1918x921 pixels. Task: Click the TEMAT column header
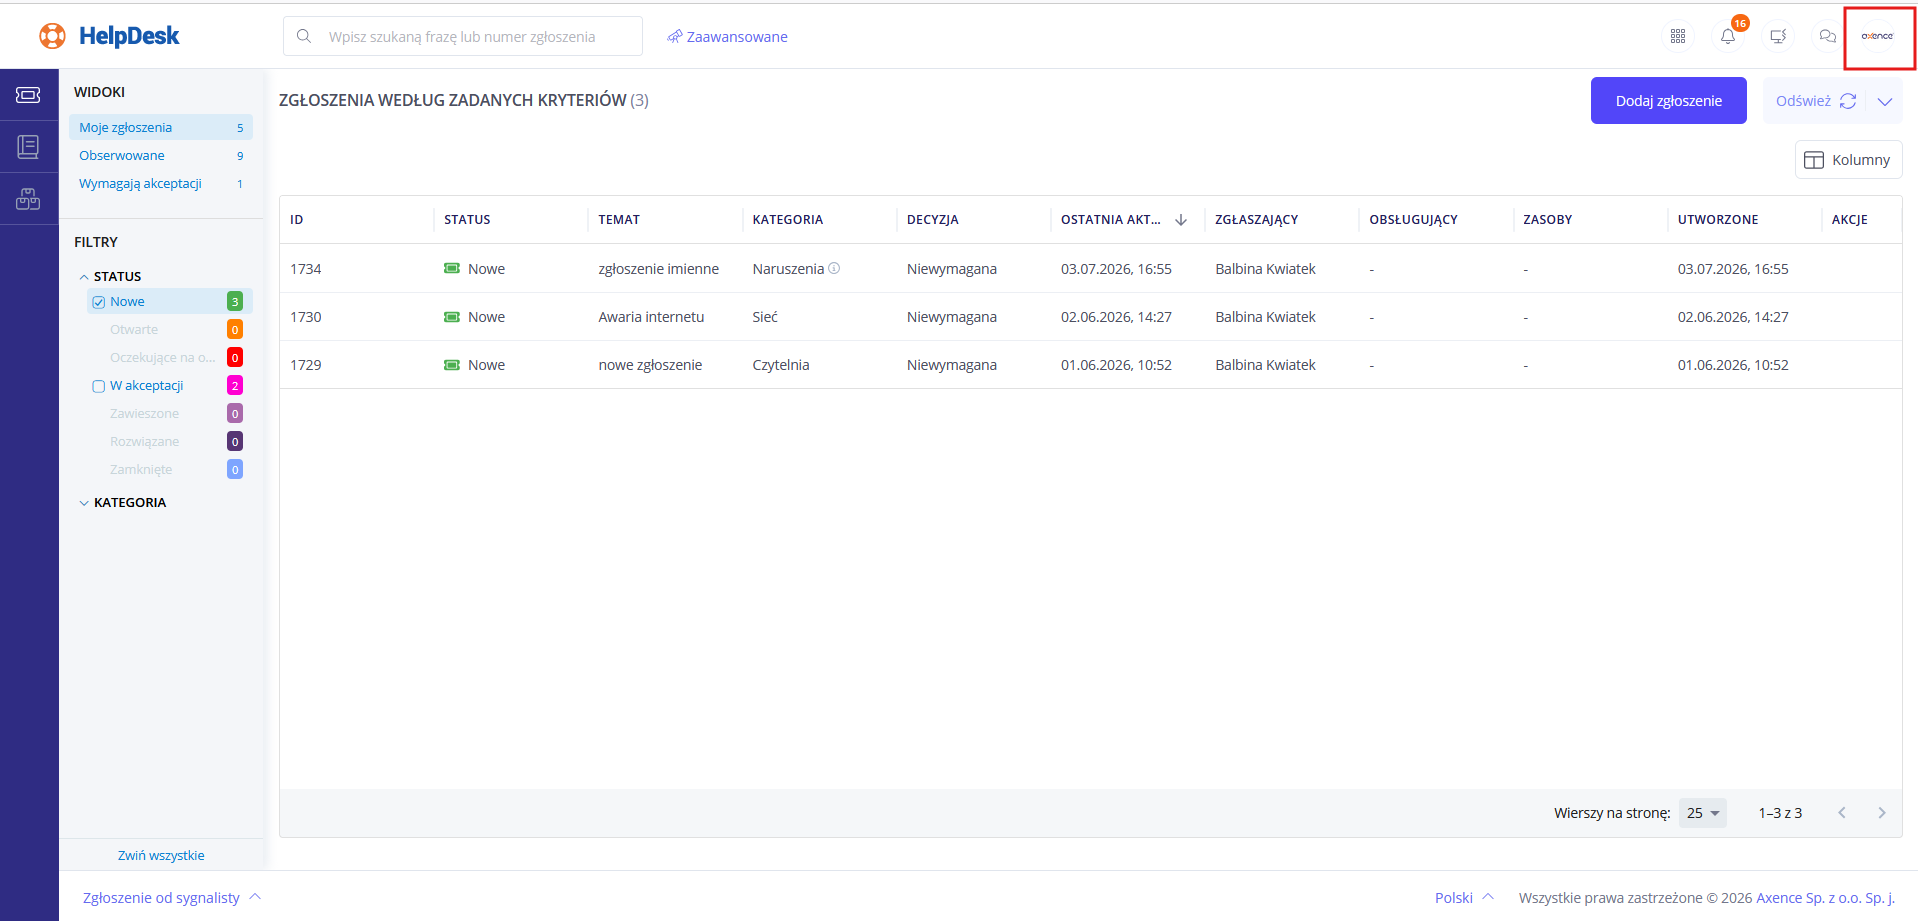619,220
